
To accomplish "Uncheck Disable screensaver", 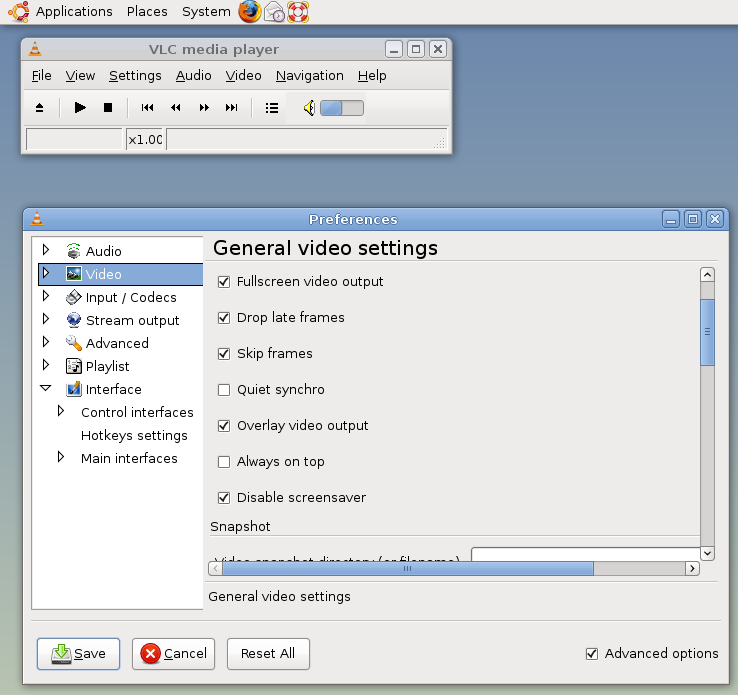I will tap(224, 498).
